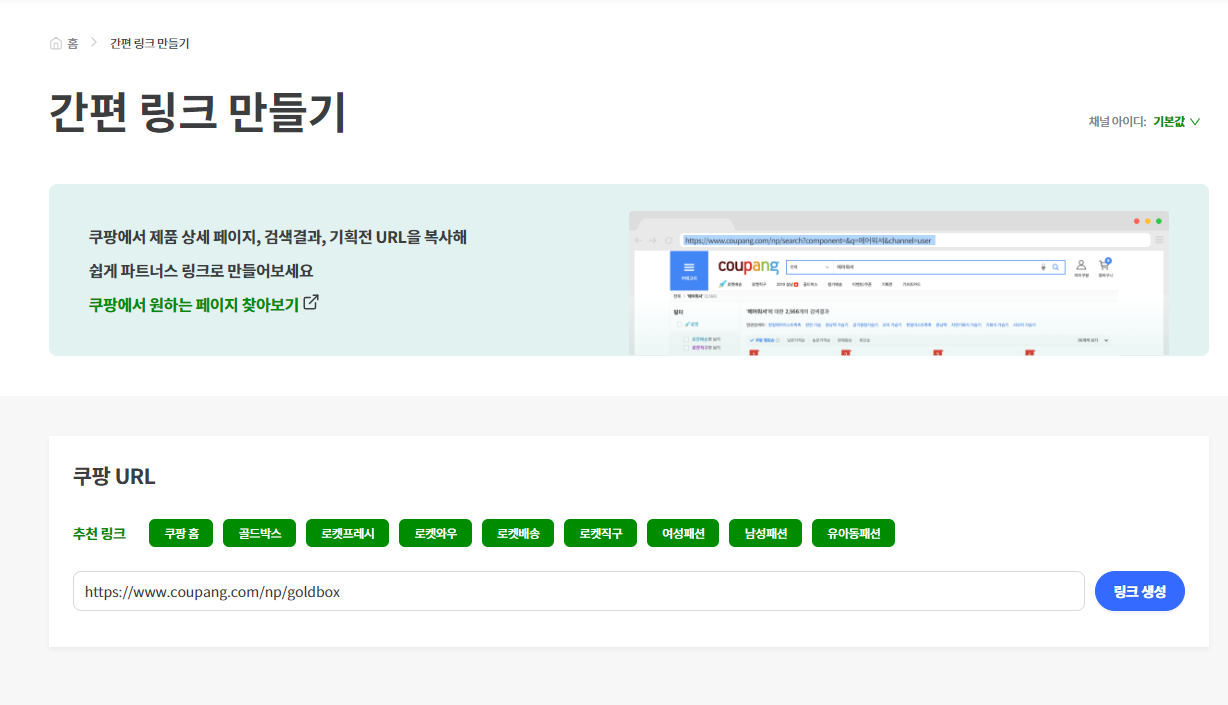Click the external link icon beside 찾아보기
This screenshot has width=1228, height=705.
point(311,302)
